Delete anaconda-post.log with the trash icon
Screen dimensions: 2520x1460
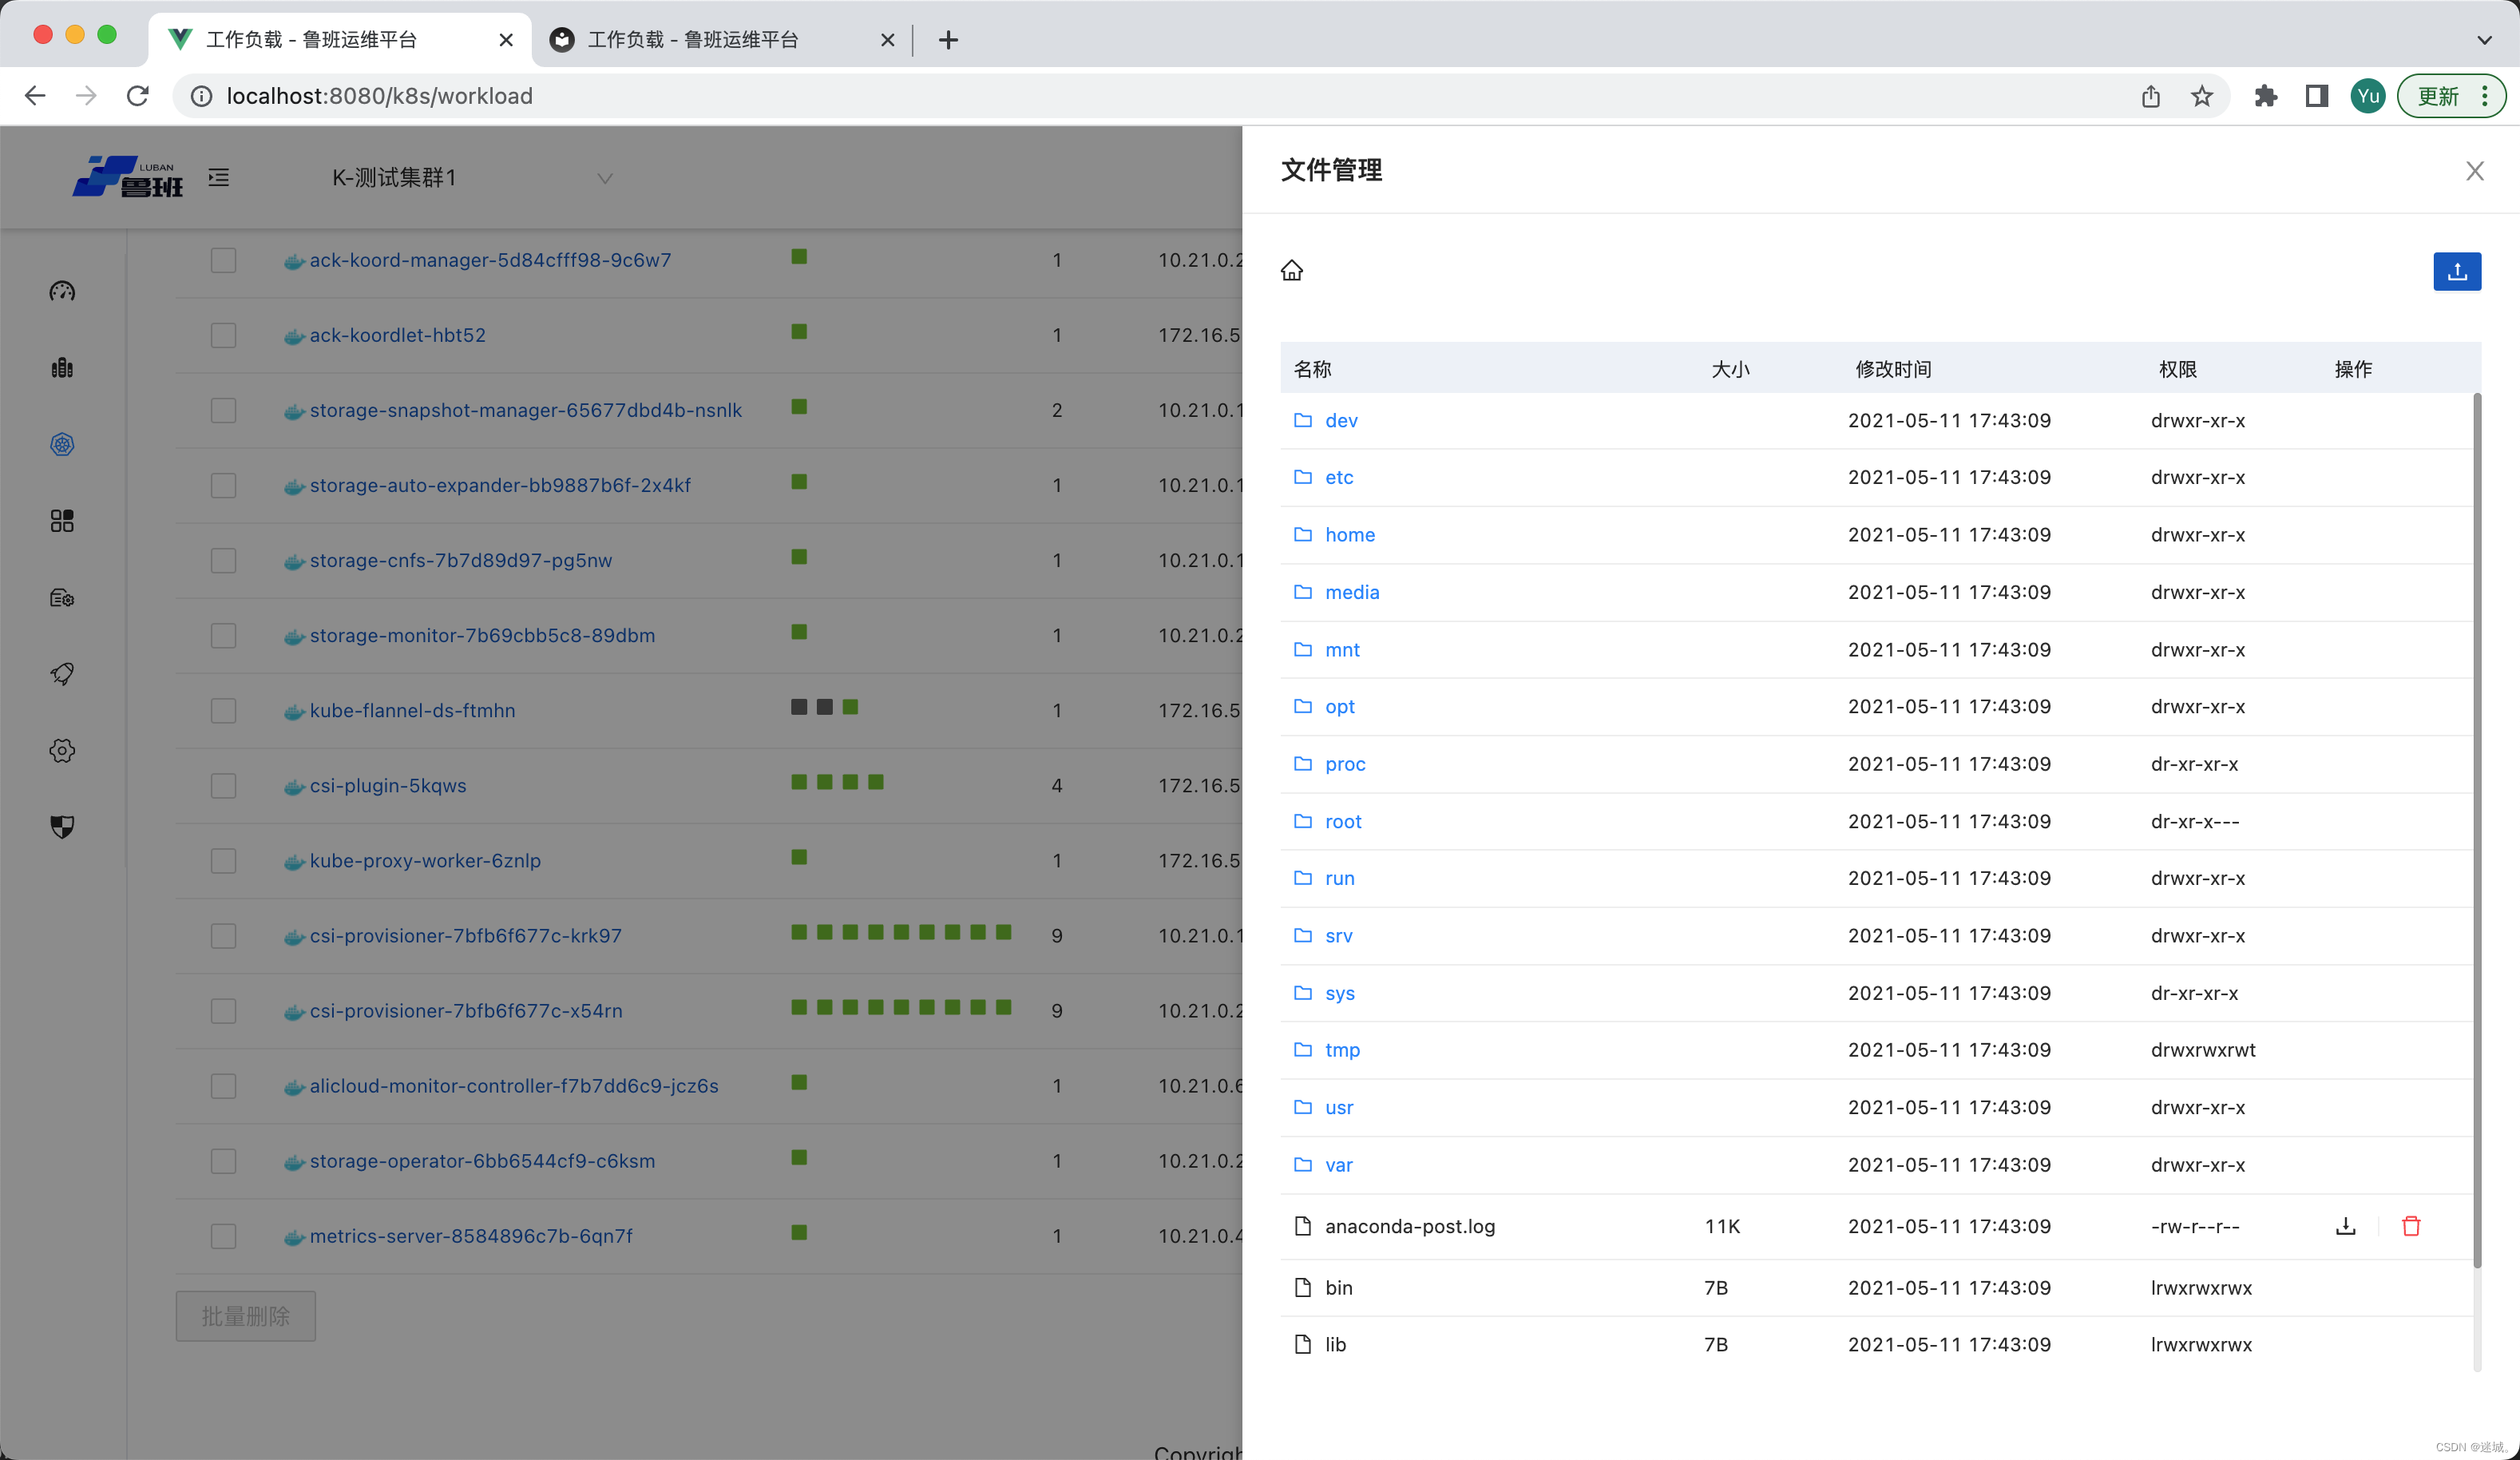coord(2411,1226)
